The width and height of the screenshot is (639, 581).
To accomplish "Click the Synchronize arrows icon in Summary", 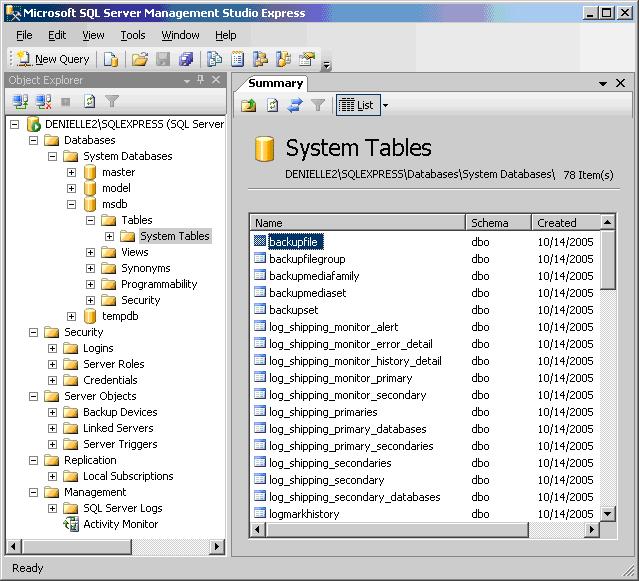I will (x=295, y=105).
